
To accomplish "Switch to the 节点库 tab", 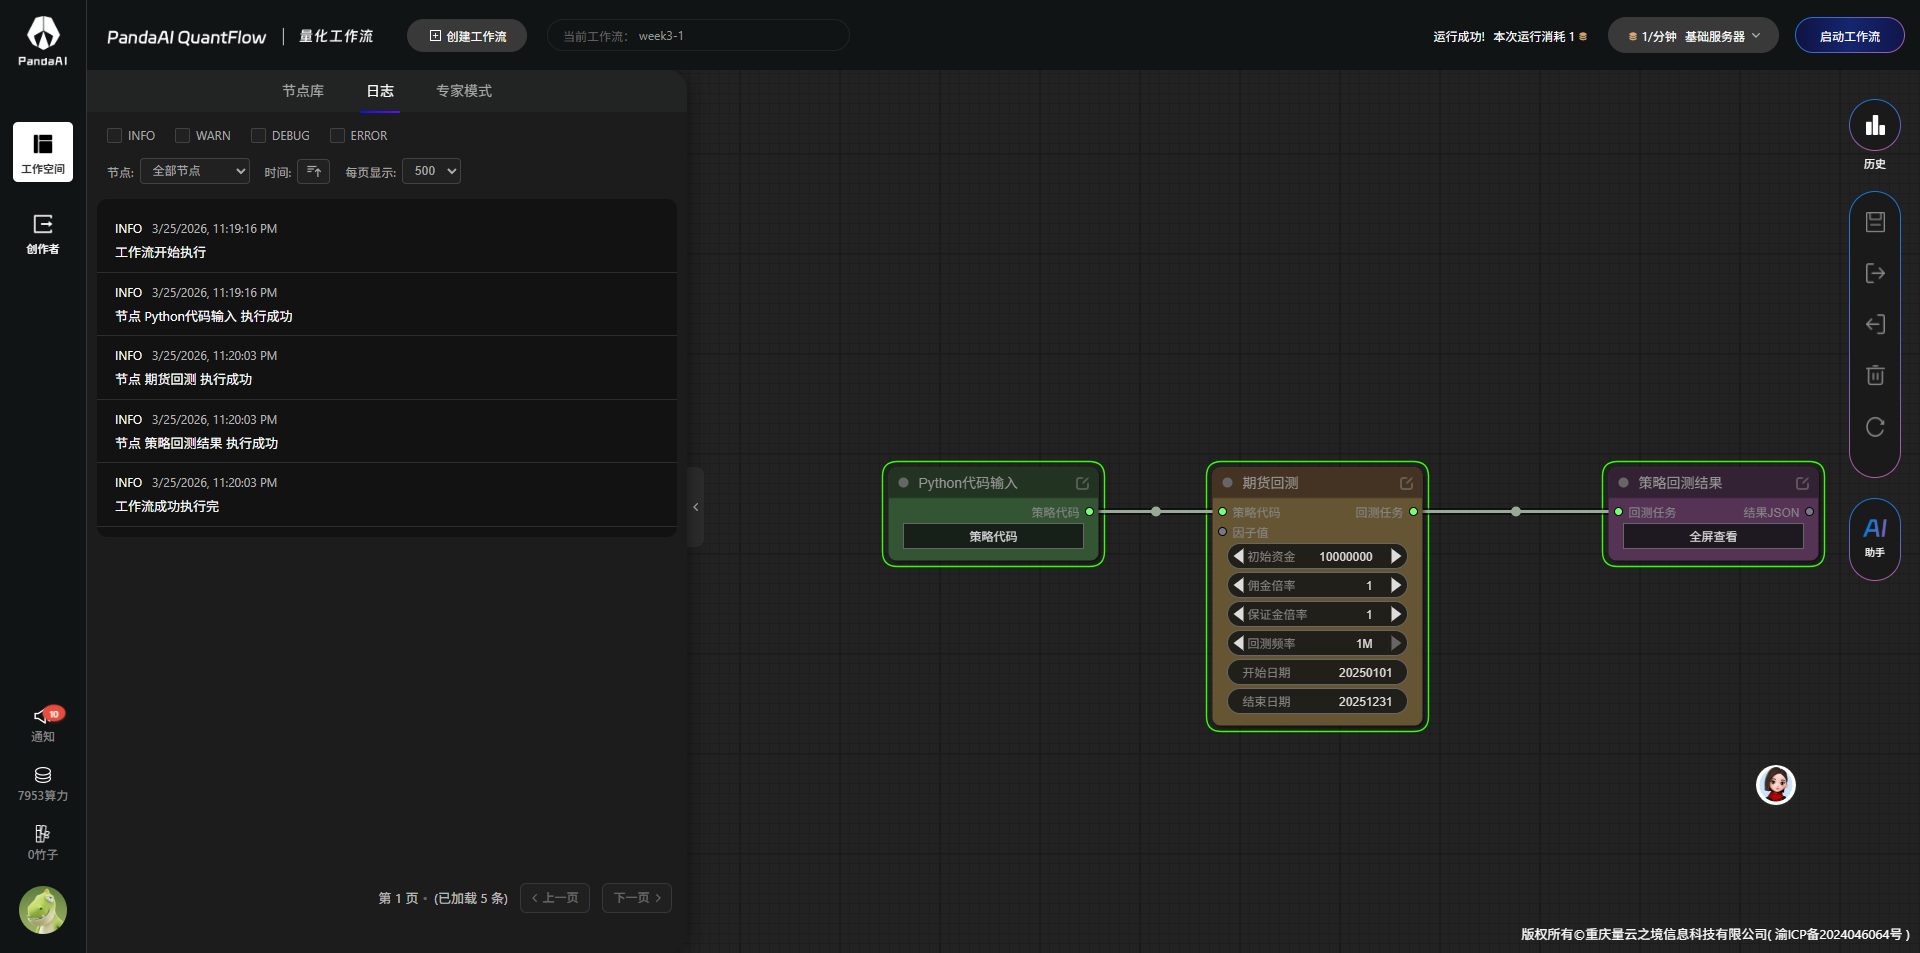I will pos(303,91).
